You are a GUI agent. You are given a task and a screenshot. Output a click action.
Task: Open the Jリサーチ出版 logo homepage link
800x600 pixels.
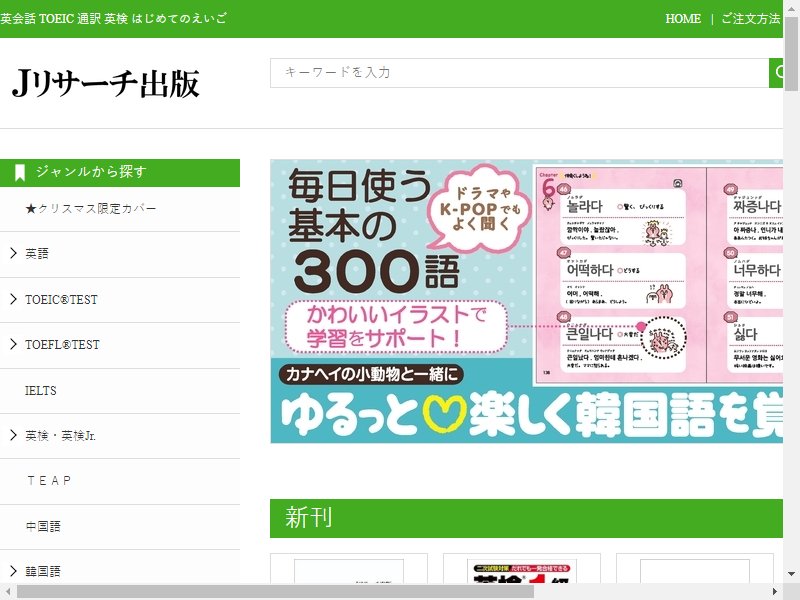106,83
